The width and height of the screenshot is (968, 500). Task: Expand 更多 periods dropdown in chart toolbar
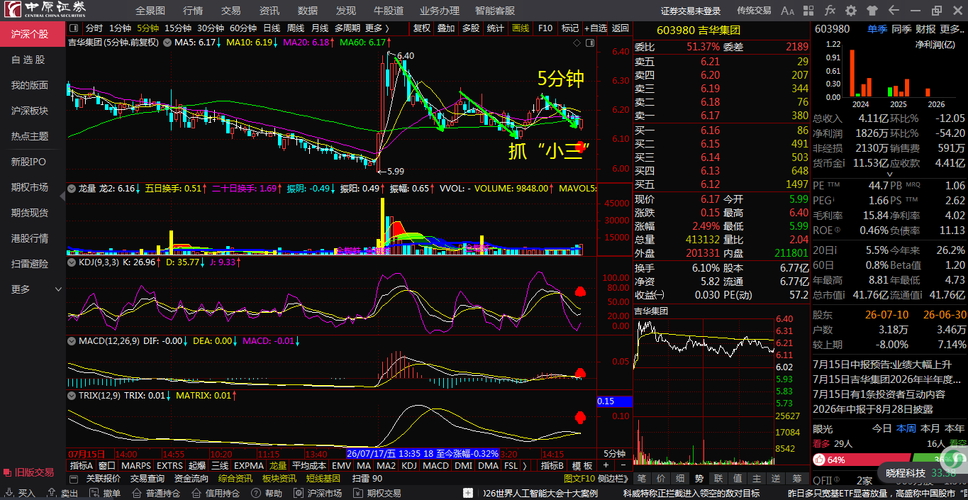[378, 28]
